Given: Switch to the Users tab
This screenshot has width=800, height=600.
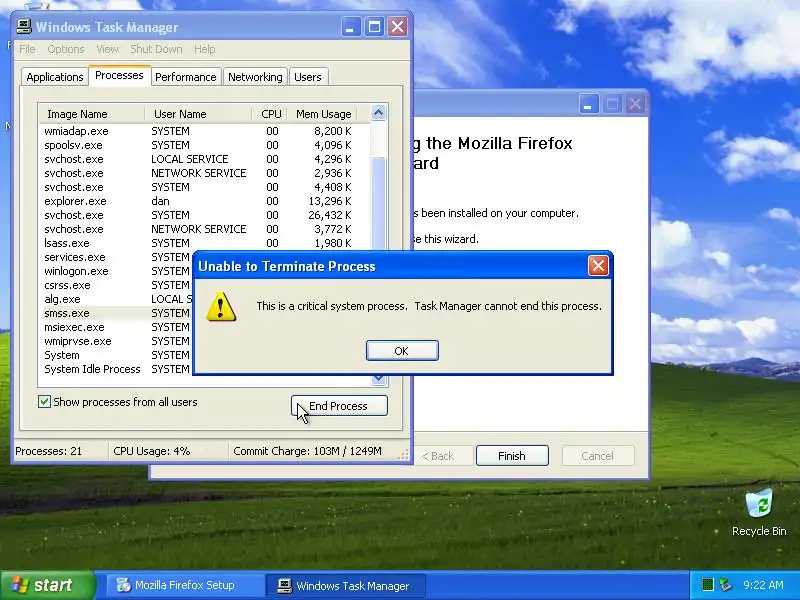Looking at the screenshot, I should 308,77.
